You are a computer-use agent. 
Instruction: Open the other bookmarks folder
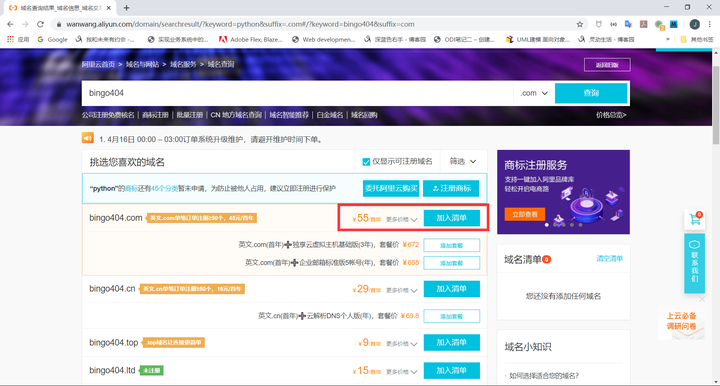tap(697, 39)
